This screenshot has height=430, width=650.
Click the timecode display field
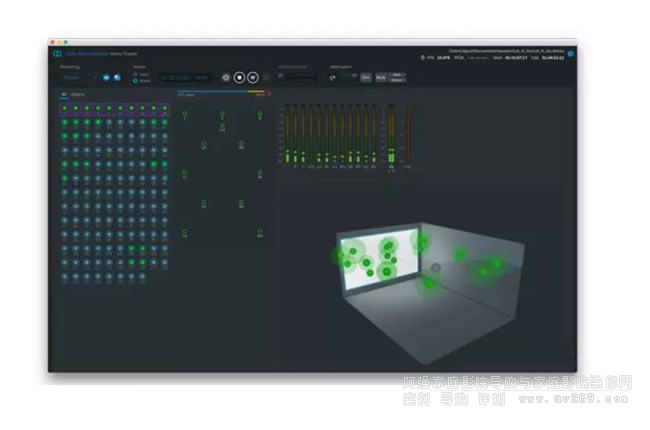click(182, 77)
